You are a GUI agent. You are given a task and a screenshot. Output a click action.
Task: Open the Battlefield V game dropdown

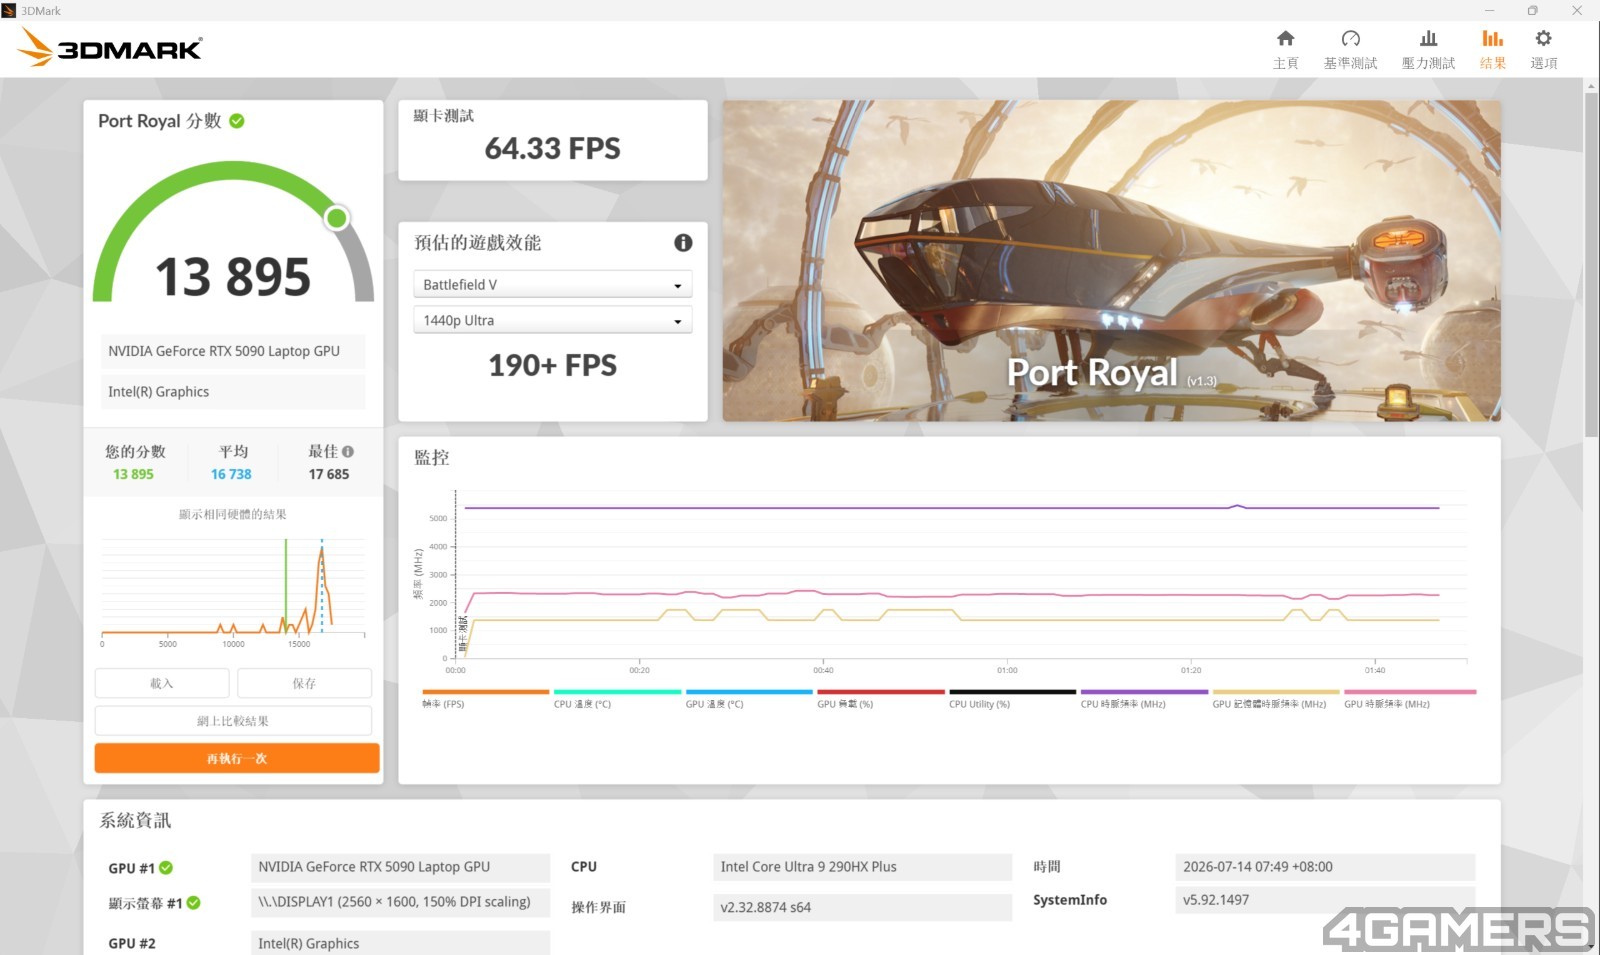[x=552, y=285]
